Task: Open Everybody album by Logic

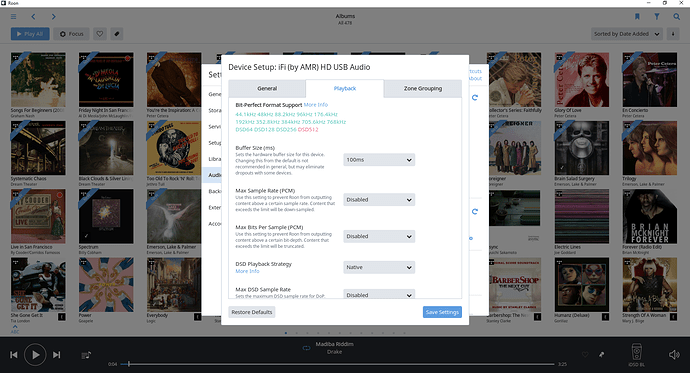Action: coord(174,285)
